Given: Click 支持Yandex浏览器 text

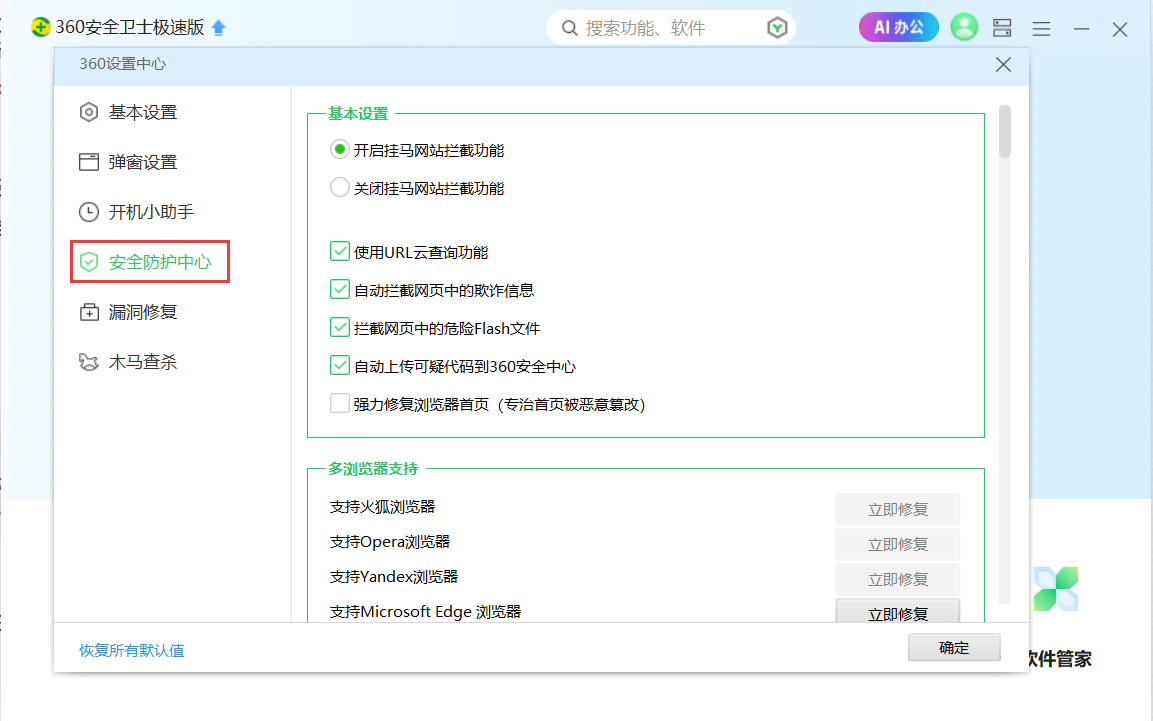Looking at the screenshot, I should coord(393,577).
